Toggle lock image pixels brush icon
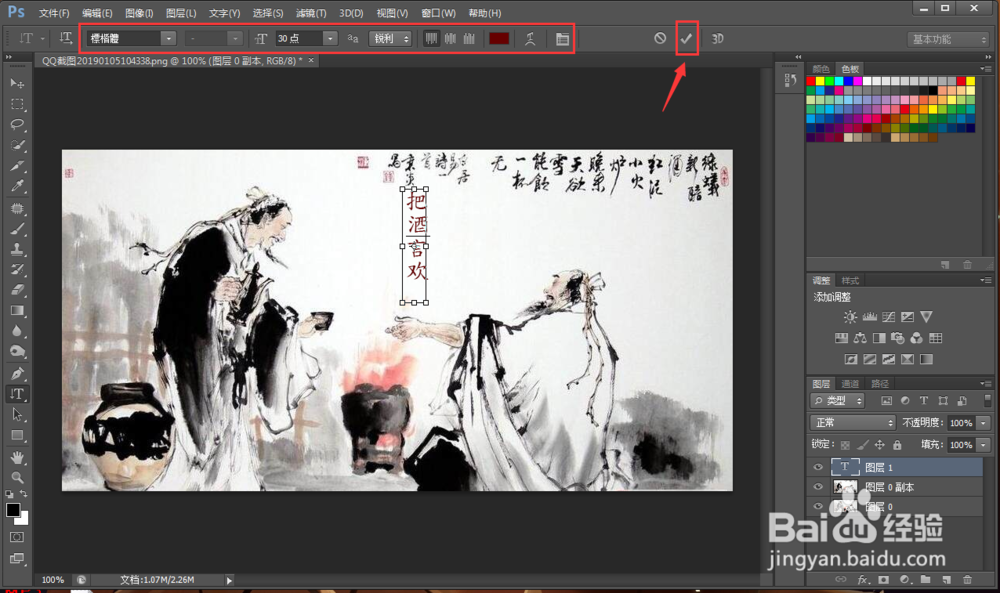 [862, 444]
